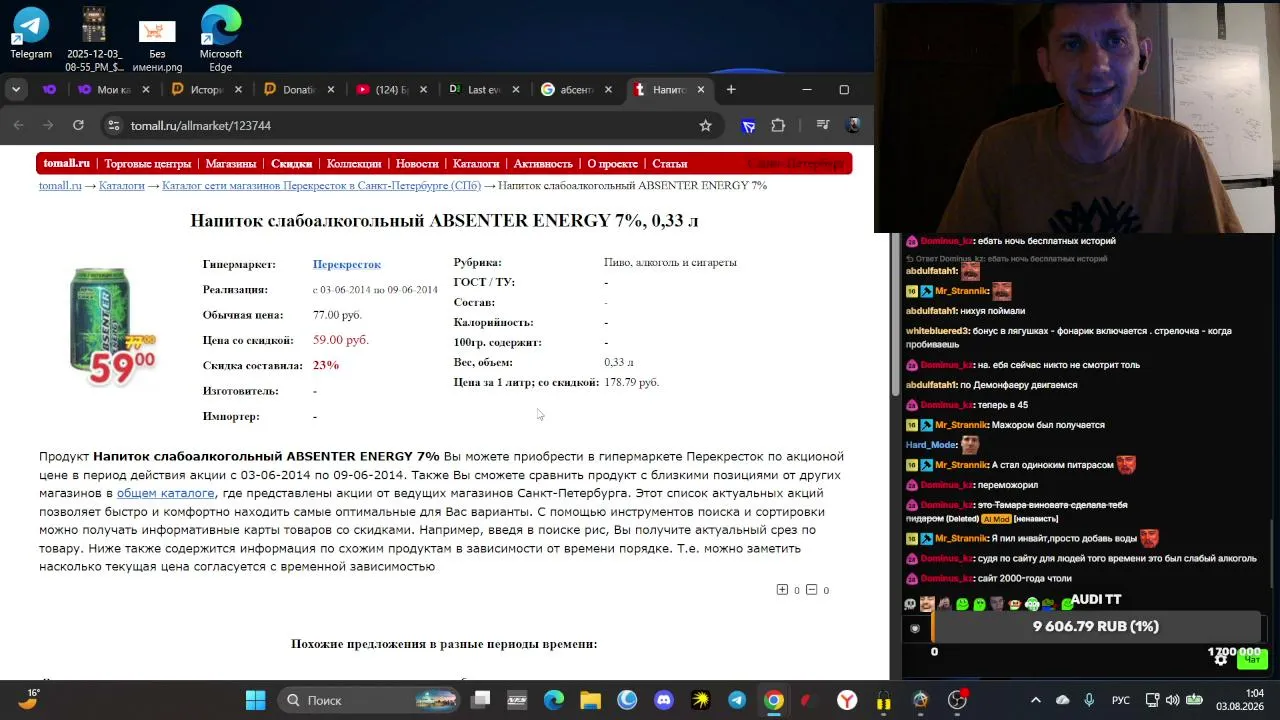
Task: Close the Google "абсенте" tab
Action: pos(608,89)
